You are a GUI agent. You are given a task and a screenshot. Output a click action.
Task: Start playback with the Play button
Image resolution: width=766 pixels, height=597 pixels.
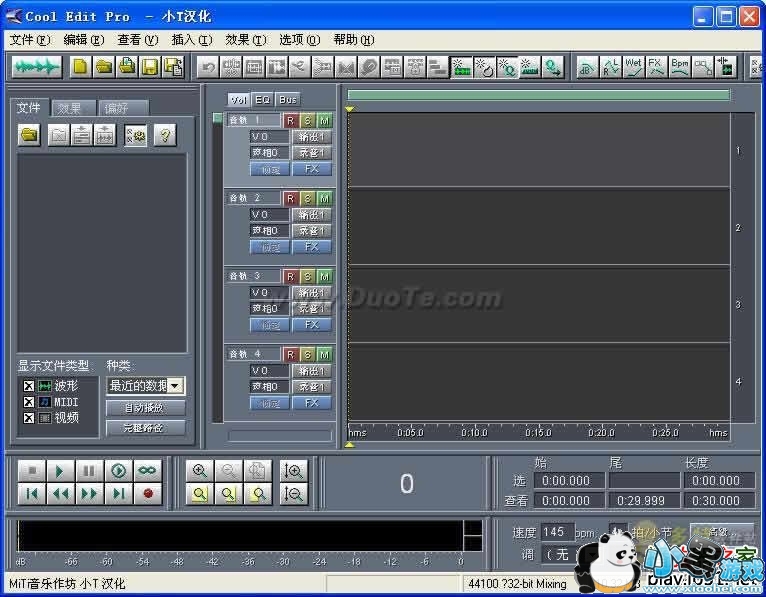60,471
